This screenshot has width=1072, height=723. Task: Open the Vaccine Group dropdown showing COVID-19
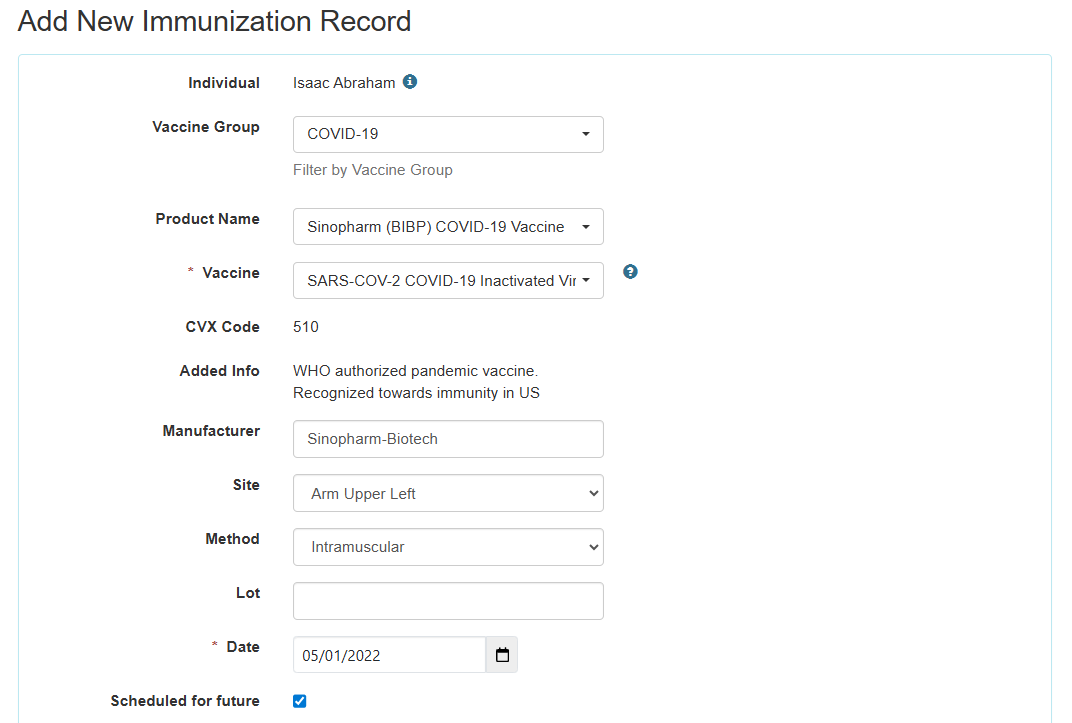click(x=448, y=134)
